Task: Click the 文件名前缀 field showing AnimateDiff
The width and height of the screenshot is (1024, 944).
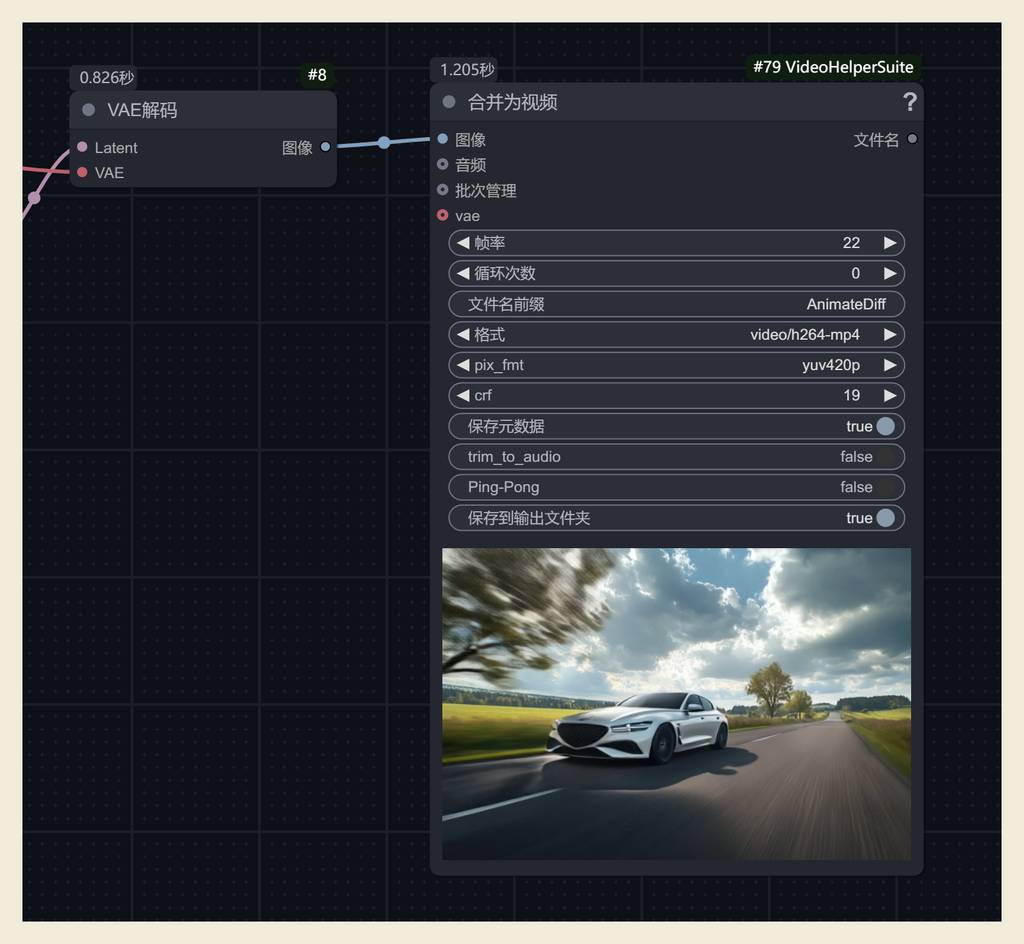Action: tap(676, 304)
